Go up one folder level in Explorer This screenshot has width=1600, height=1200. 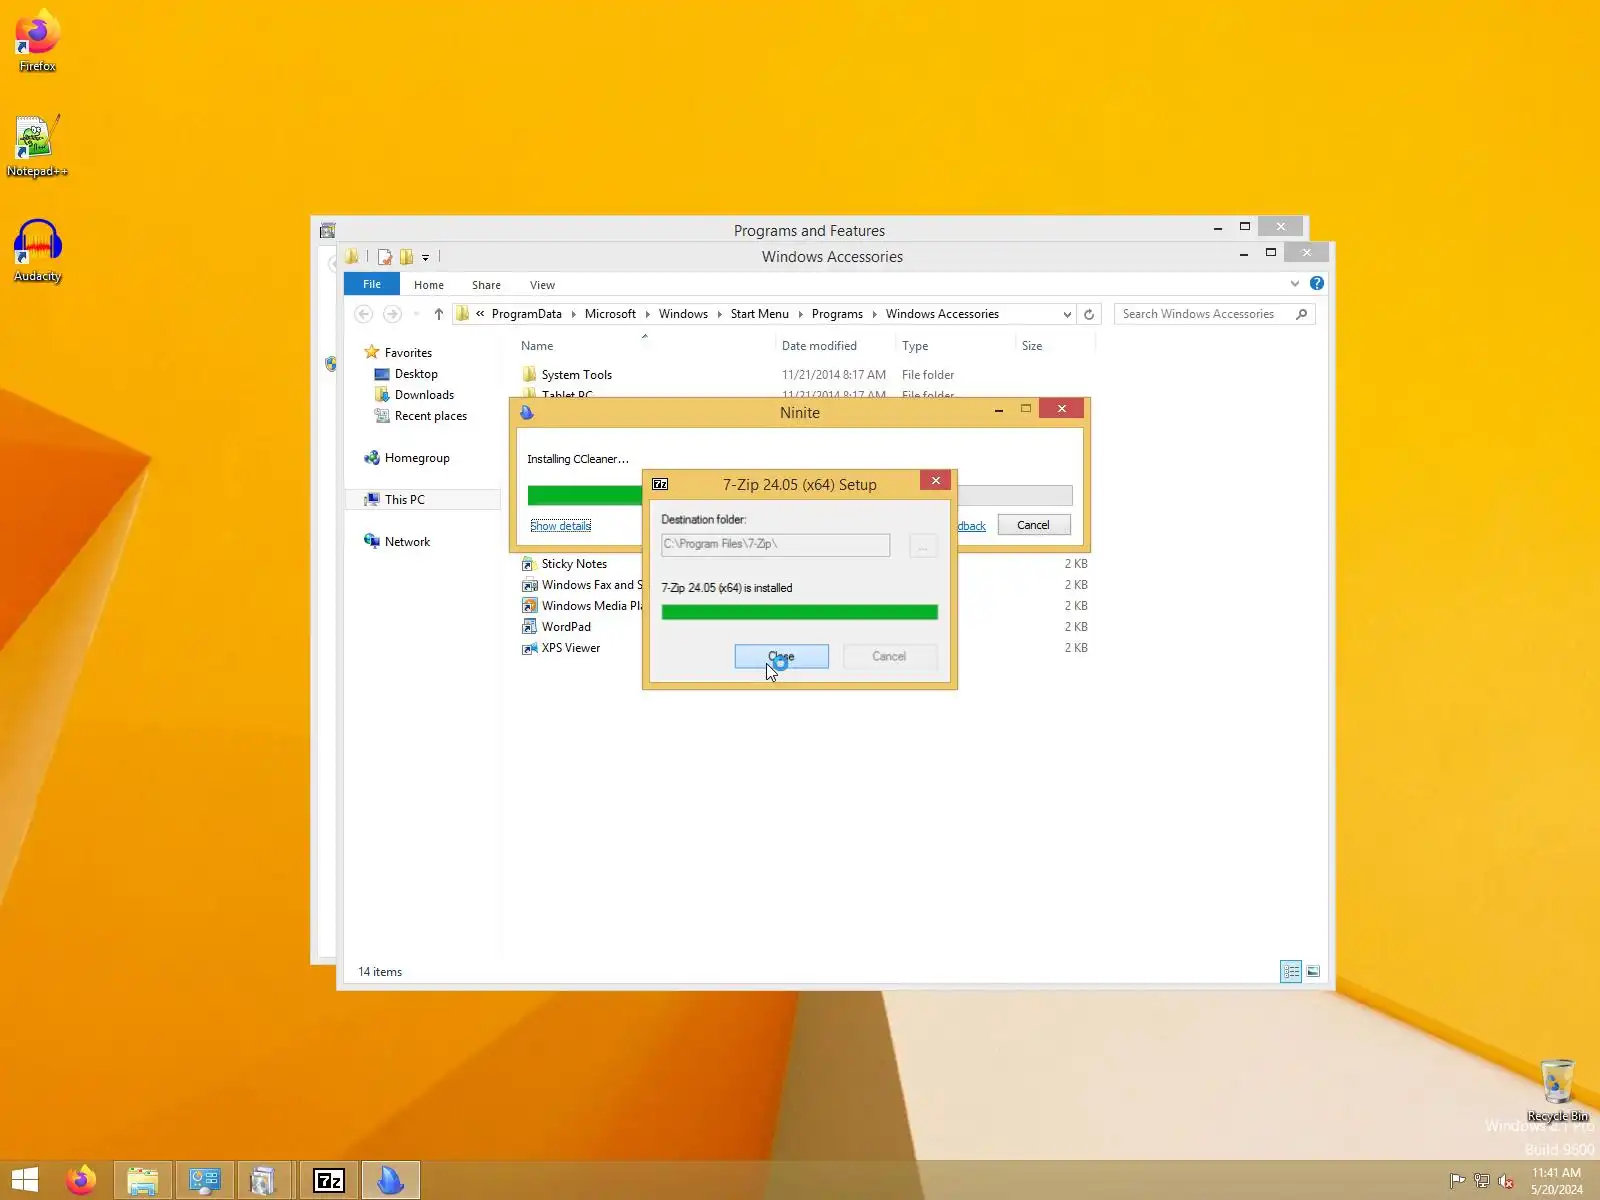[438, 314]
